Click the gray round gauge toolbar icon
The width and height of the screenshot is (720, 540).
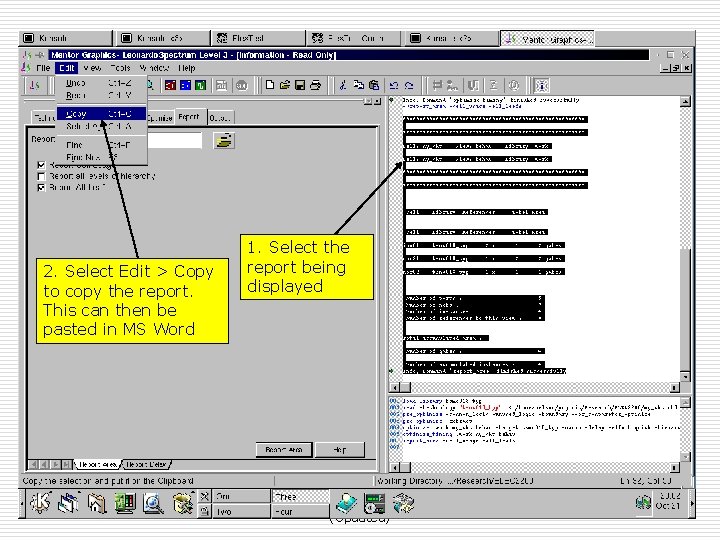[242, 85]
